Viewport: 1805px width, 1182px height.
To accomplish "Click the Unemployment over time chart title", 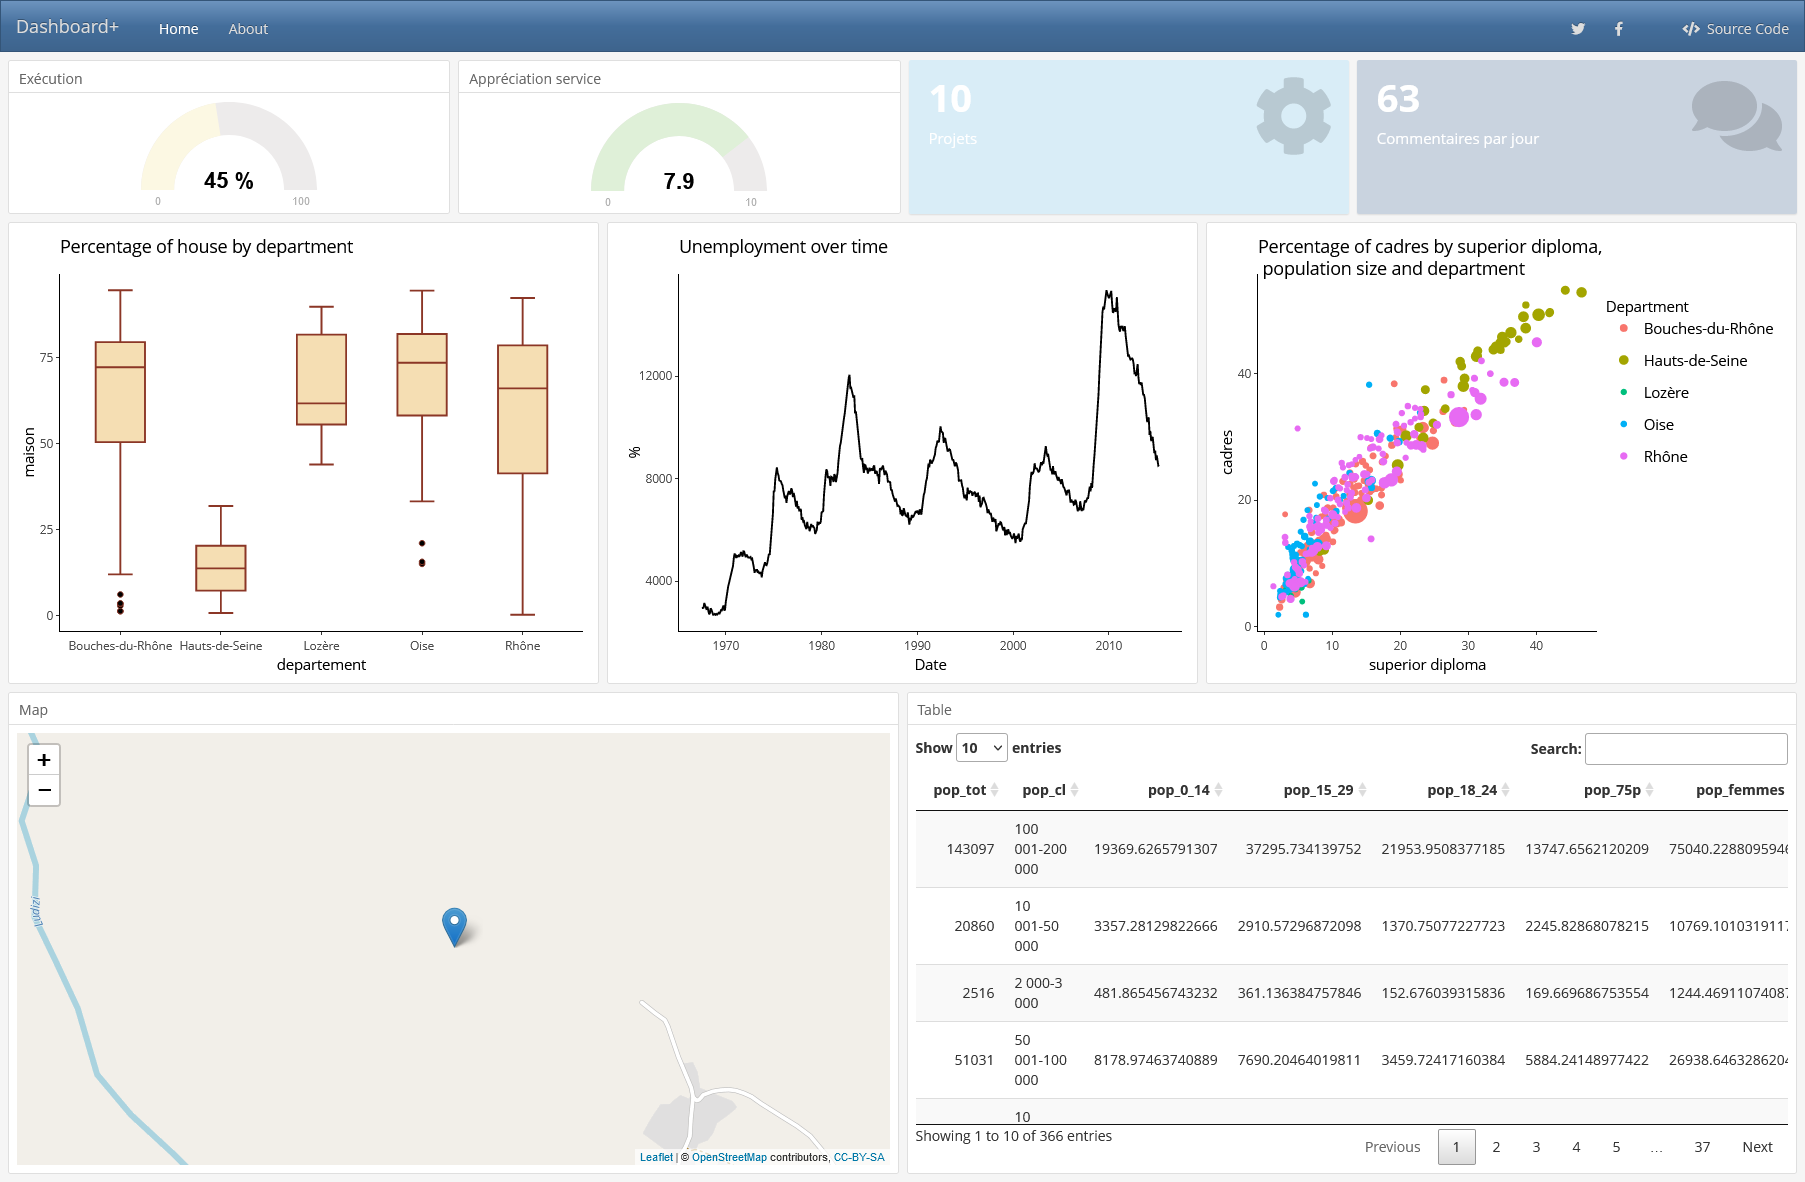I will point(783,247).
